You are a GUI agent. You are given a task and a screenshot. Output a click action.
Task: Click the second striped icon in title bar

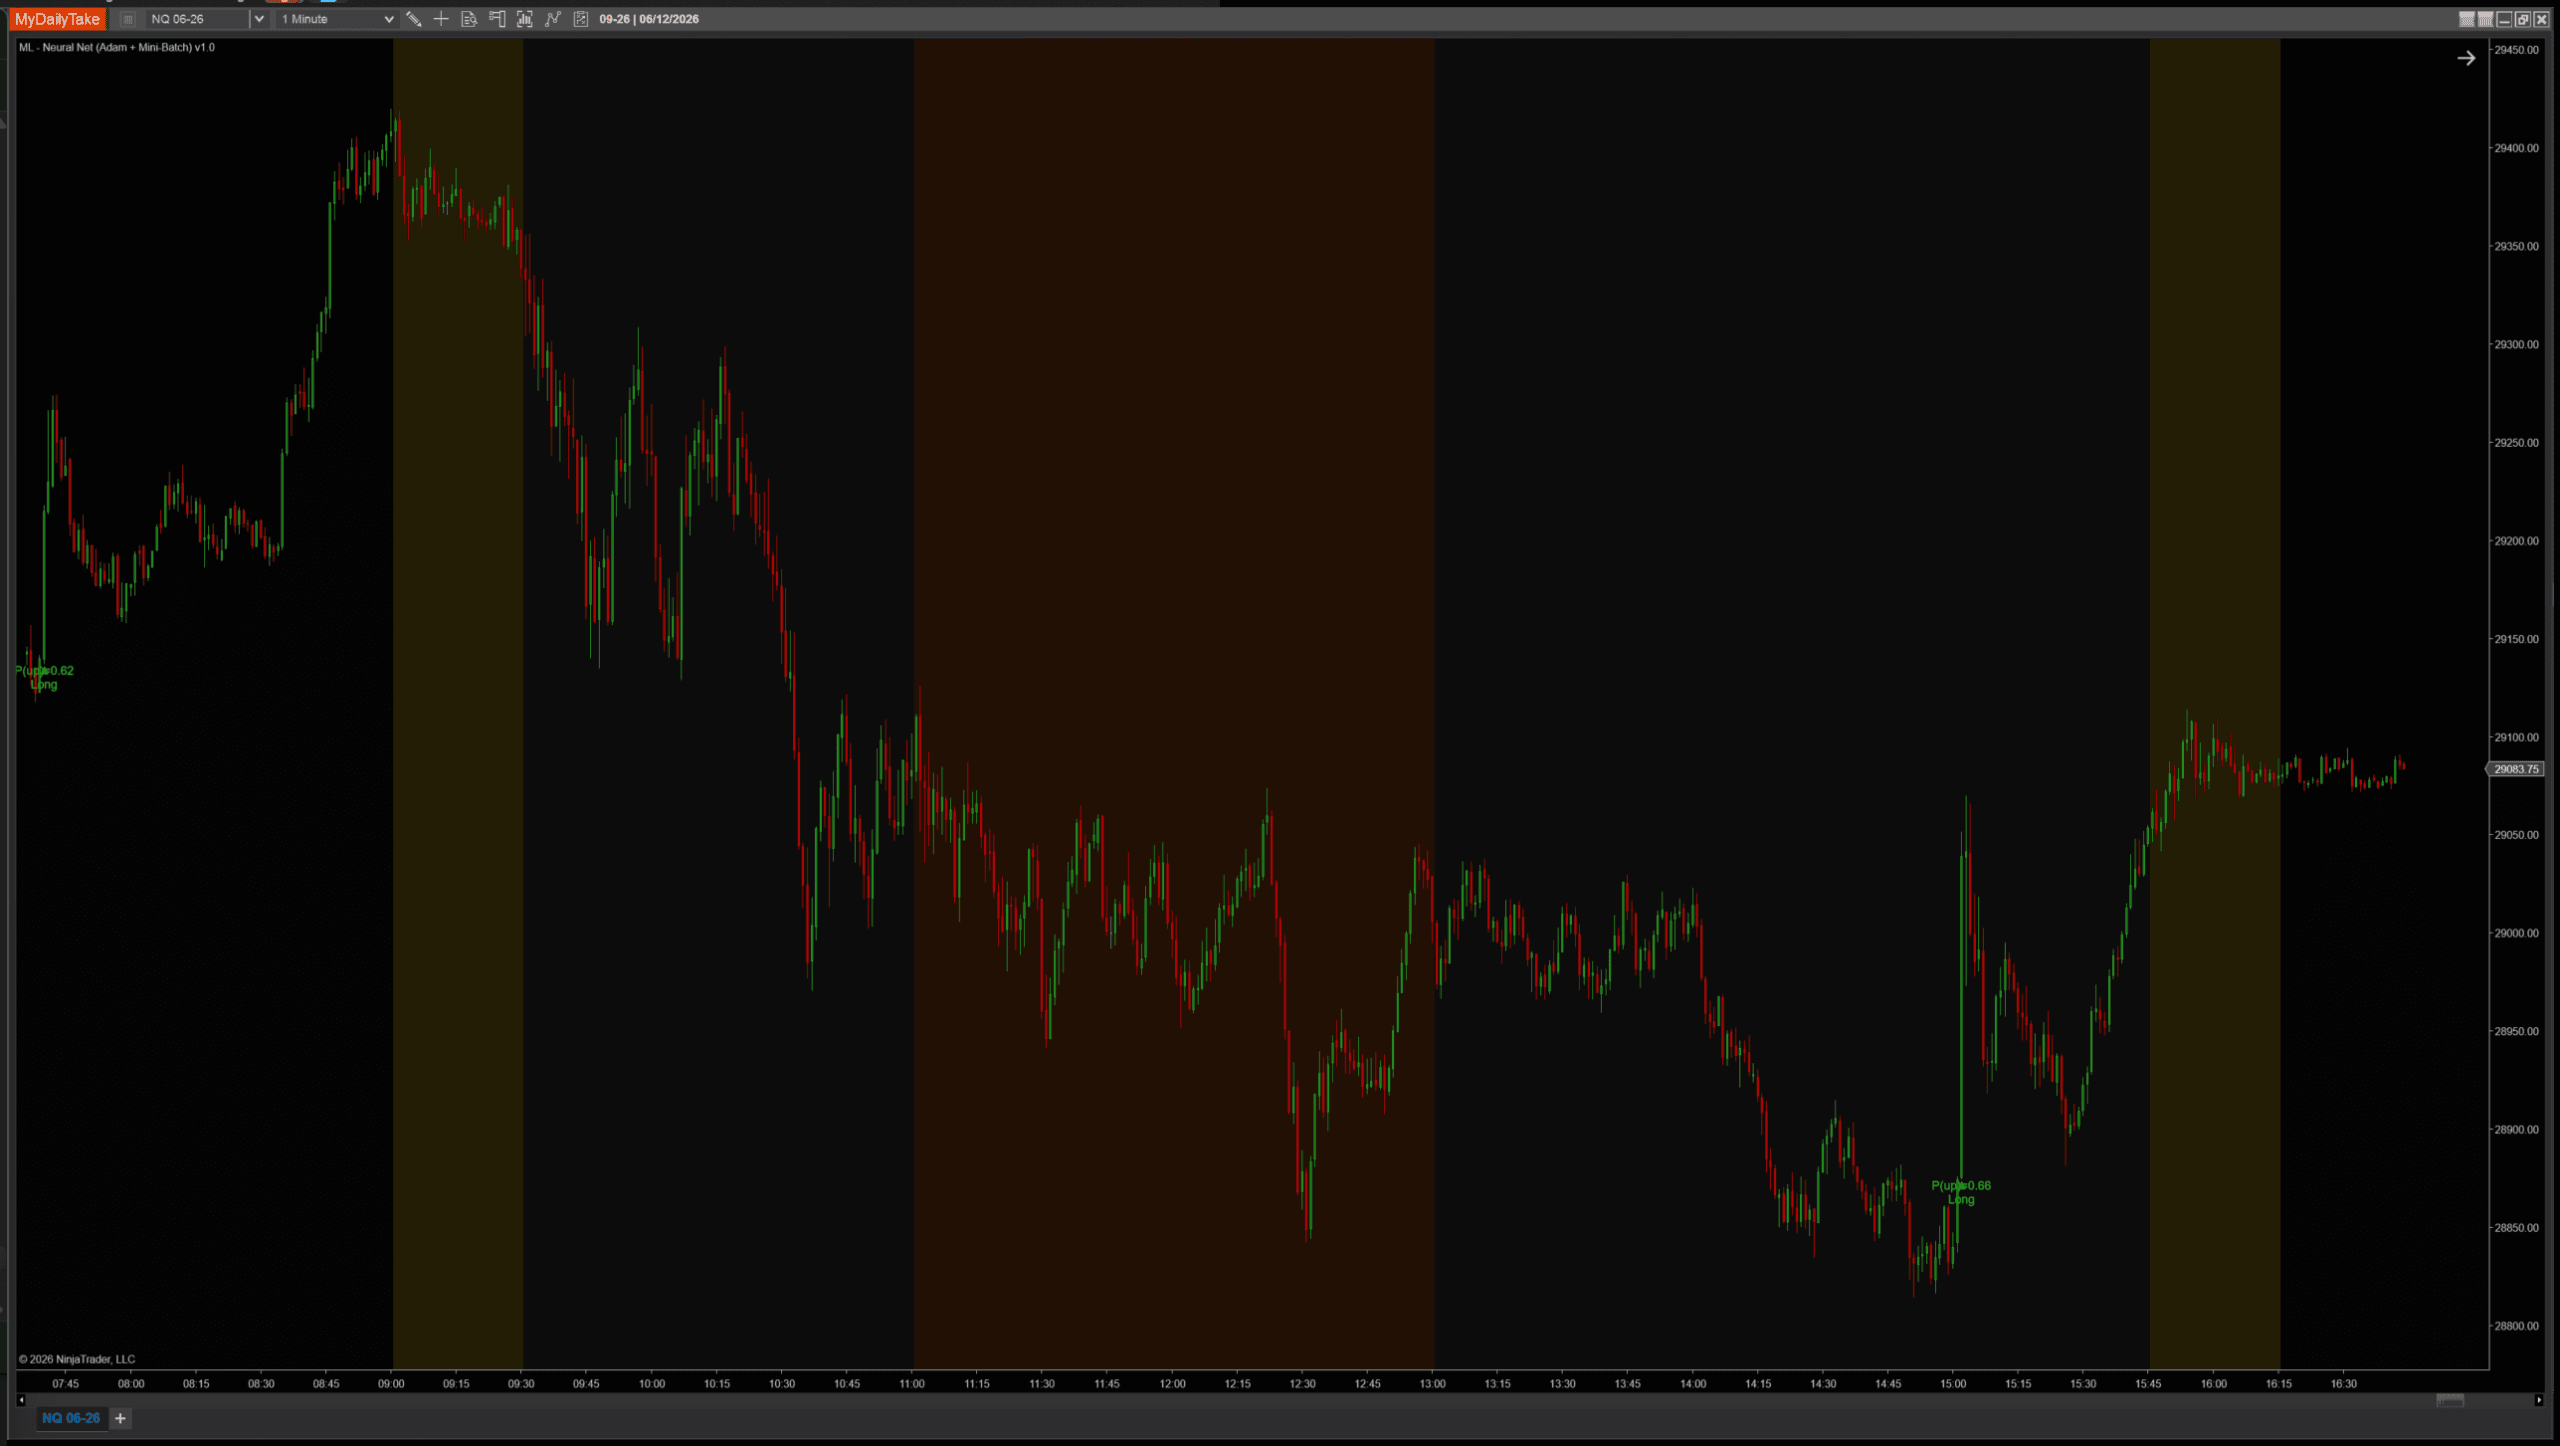coord(2485,19)
